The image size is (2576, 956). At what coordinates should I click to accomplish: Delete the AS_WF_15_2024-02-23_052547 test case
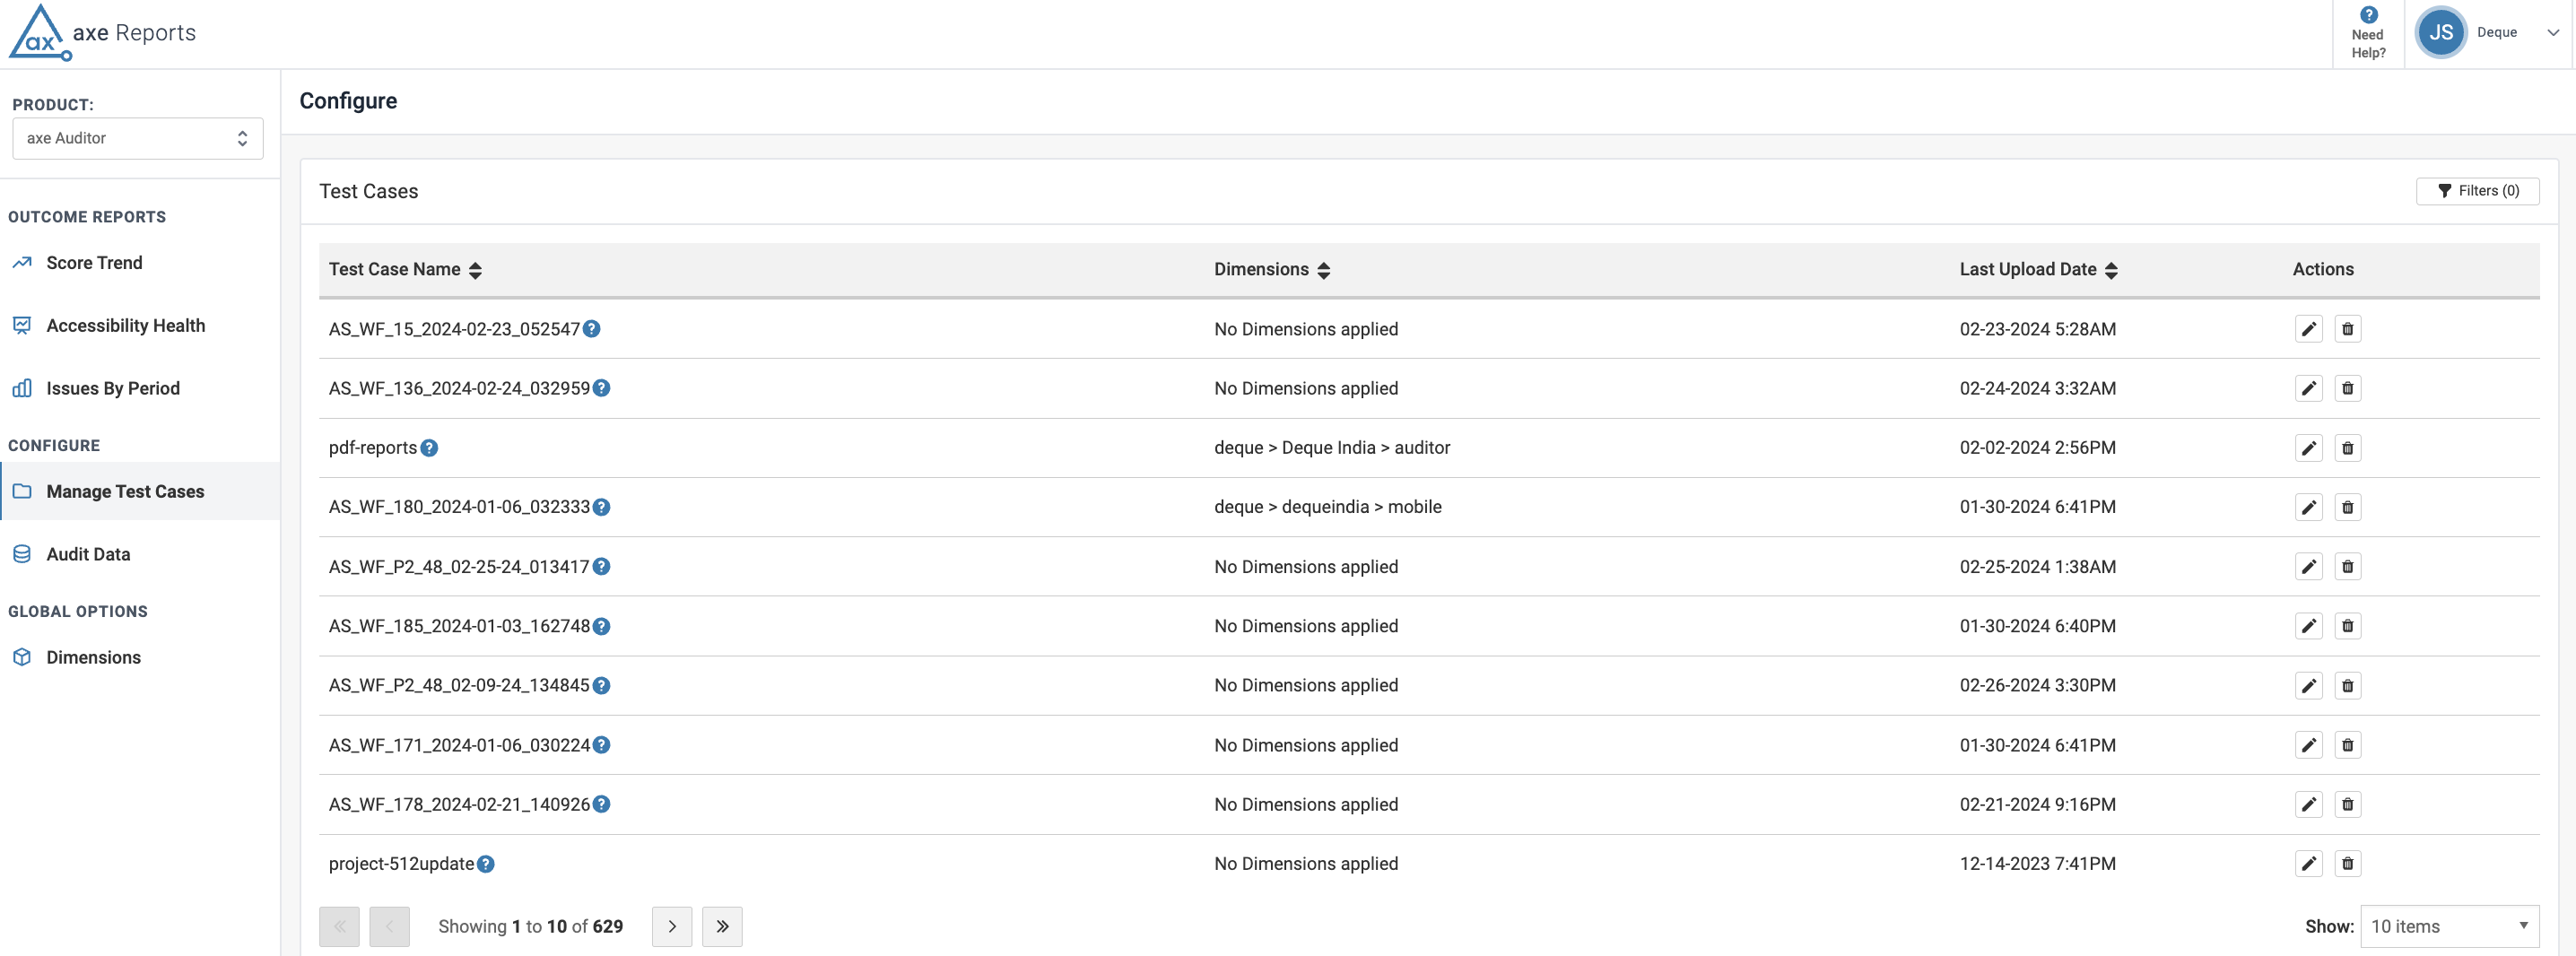point(2347,329)
